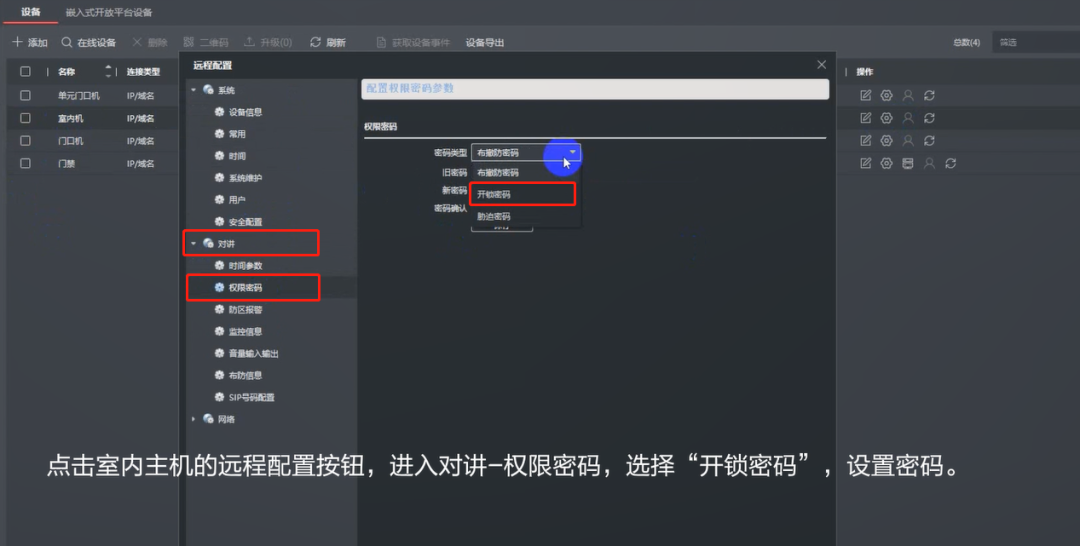Open the 密码类型 dropdown arrow
1080x546 pixels.
pos(572,153)
